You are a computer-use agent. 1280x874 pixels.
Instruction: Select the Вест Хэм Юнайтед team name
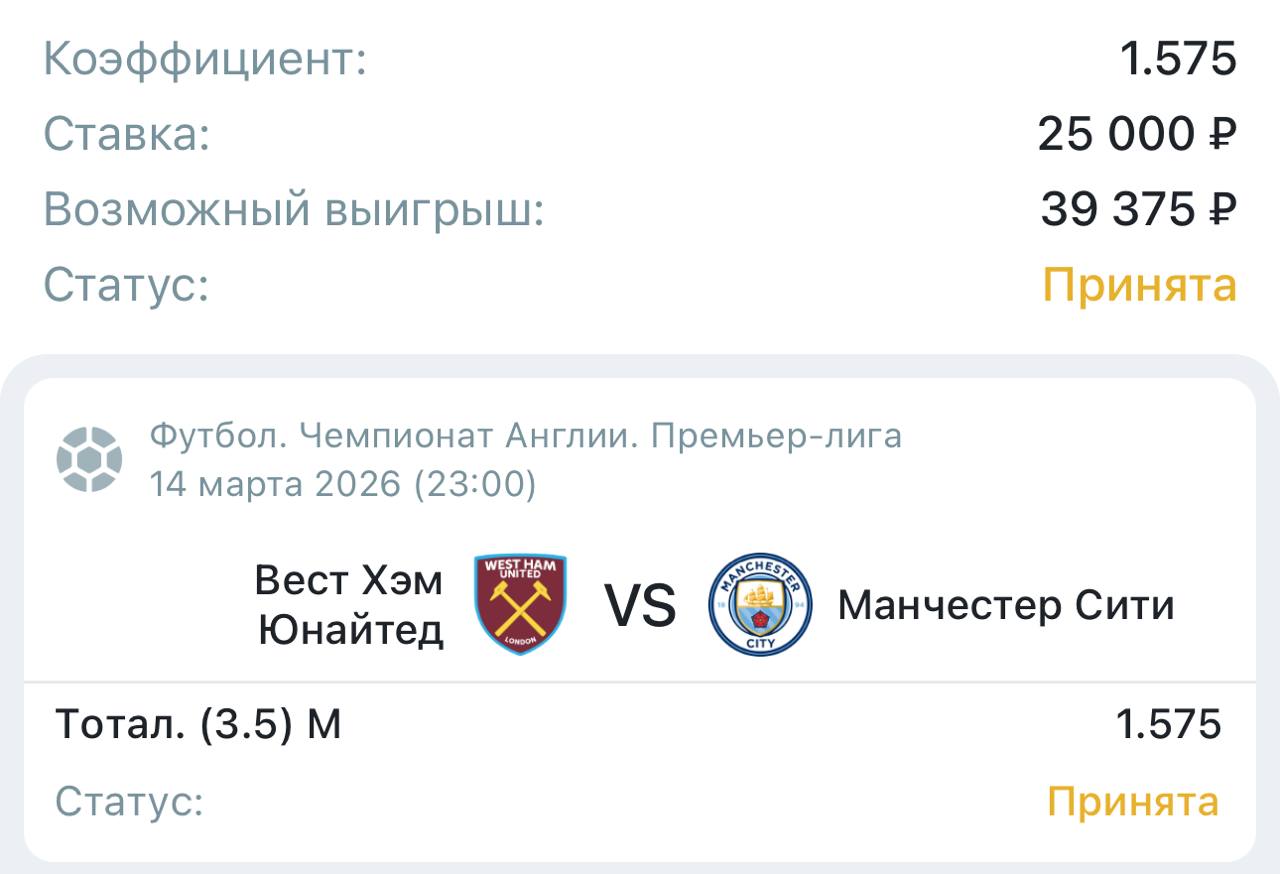pyautogui.click(x=350, y=605)
